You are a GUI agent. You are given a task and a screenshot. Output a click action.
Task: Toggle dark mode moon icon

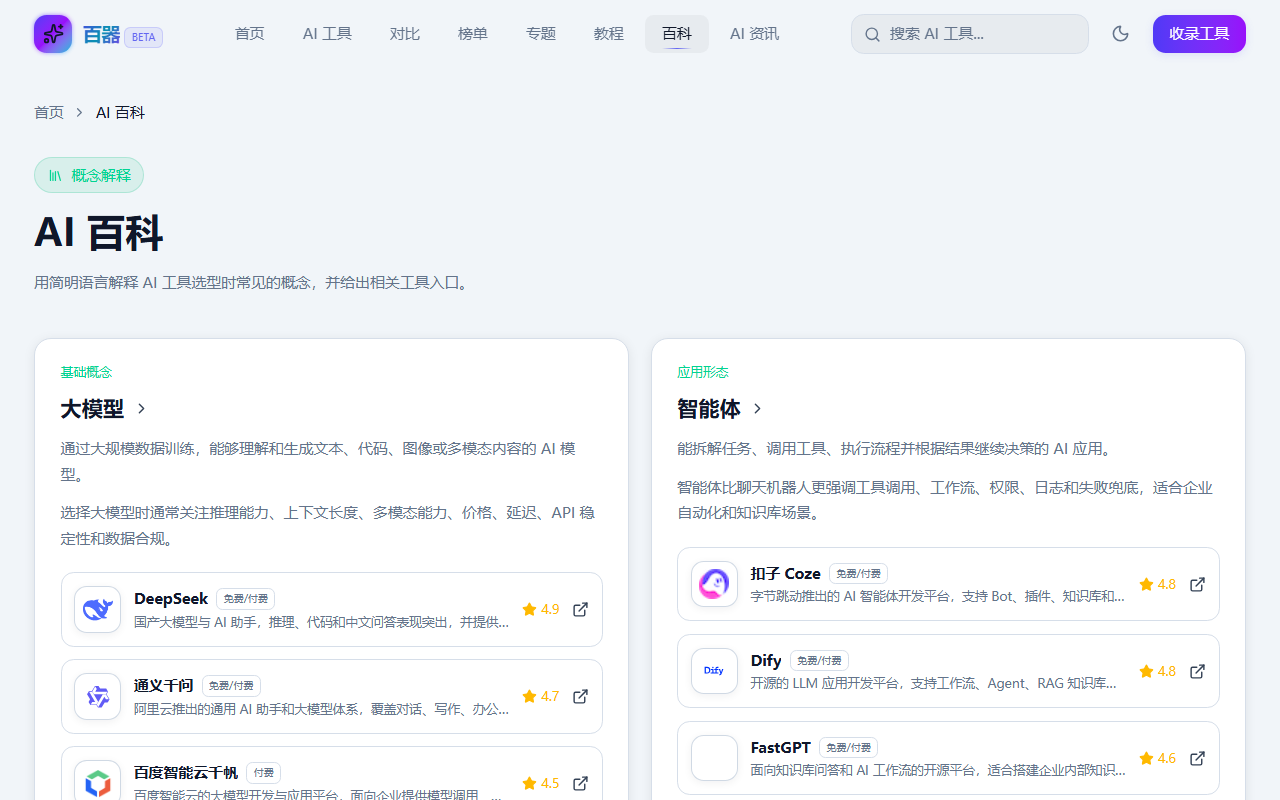[x=1120, y=34]
